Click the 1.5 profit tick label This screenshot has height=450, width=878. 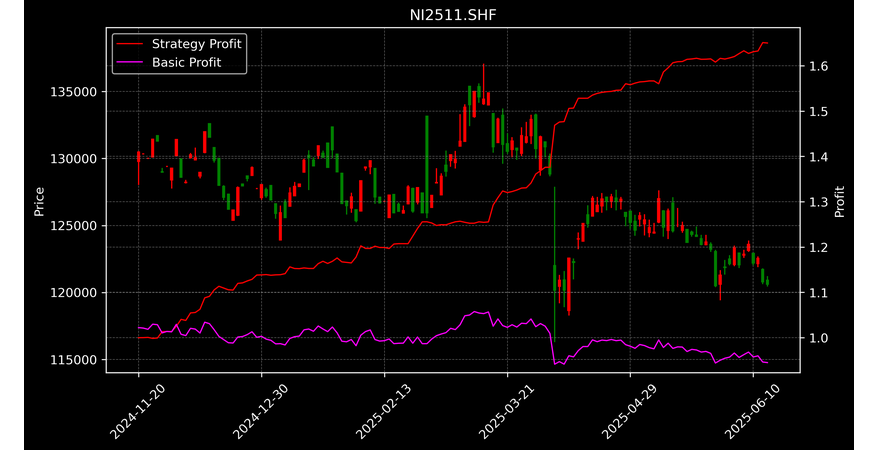tap(818, 112)
